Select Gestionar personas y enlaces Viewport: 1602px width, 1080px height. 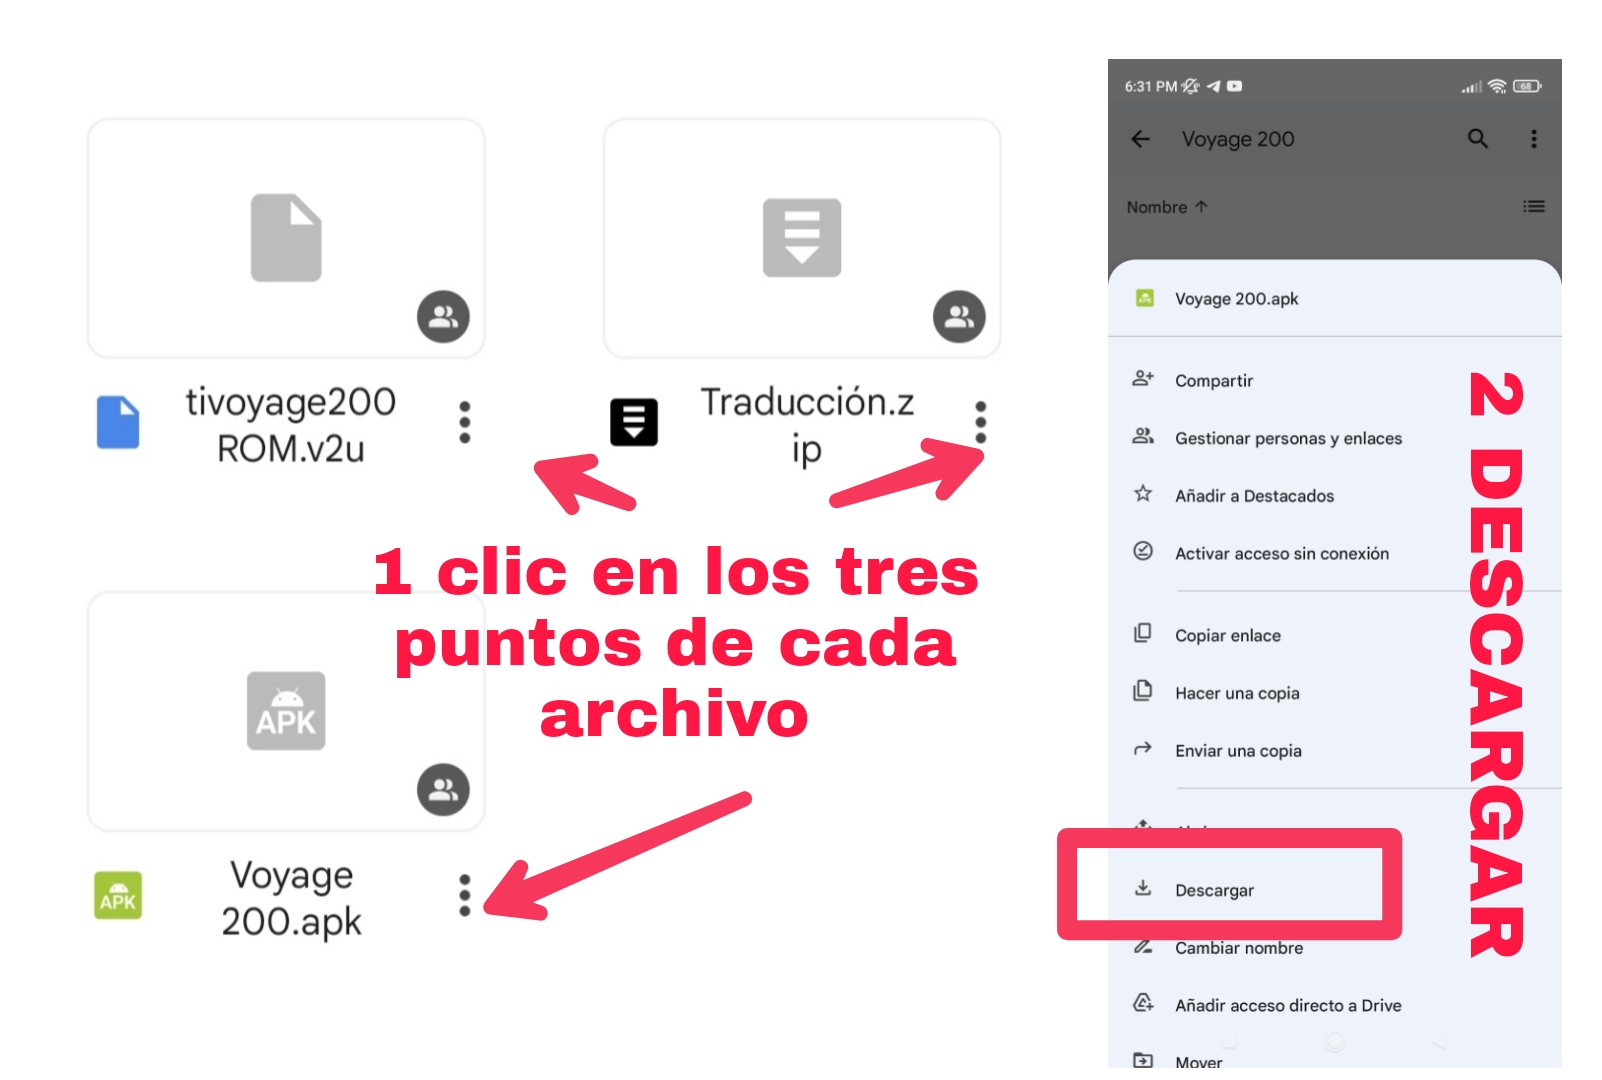(1335, 438)
